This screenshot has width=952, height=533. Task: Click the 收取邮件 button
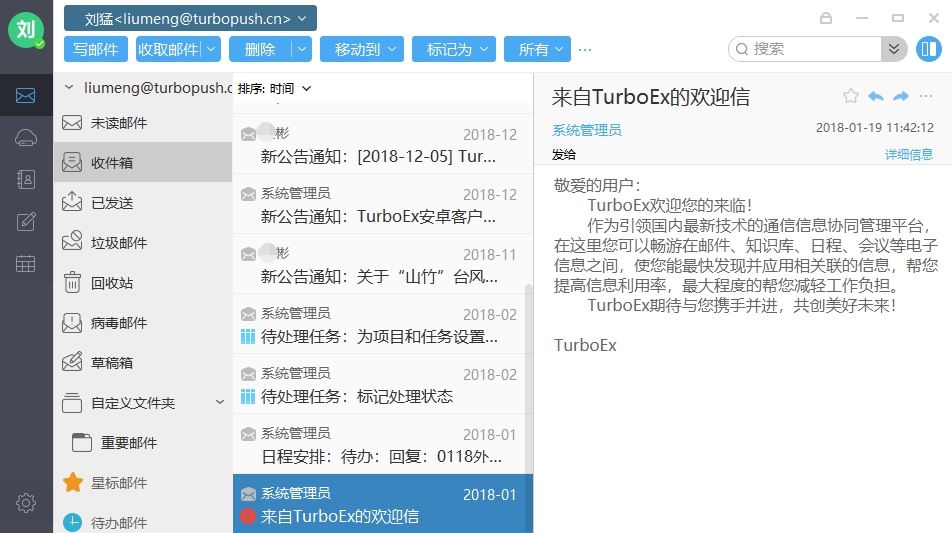click(169, 49)
